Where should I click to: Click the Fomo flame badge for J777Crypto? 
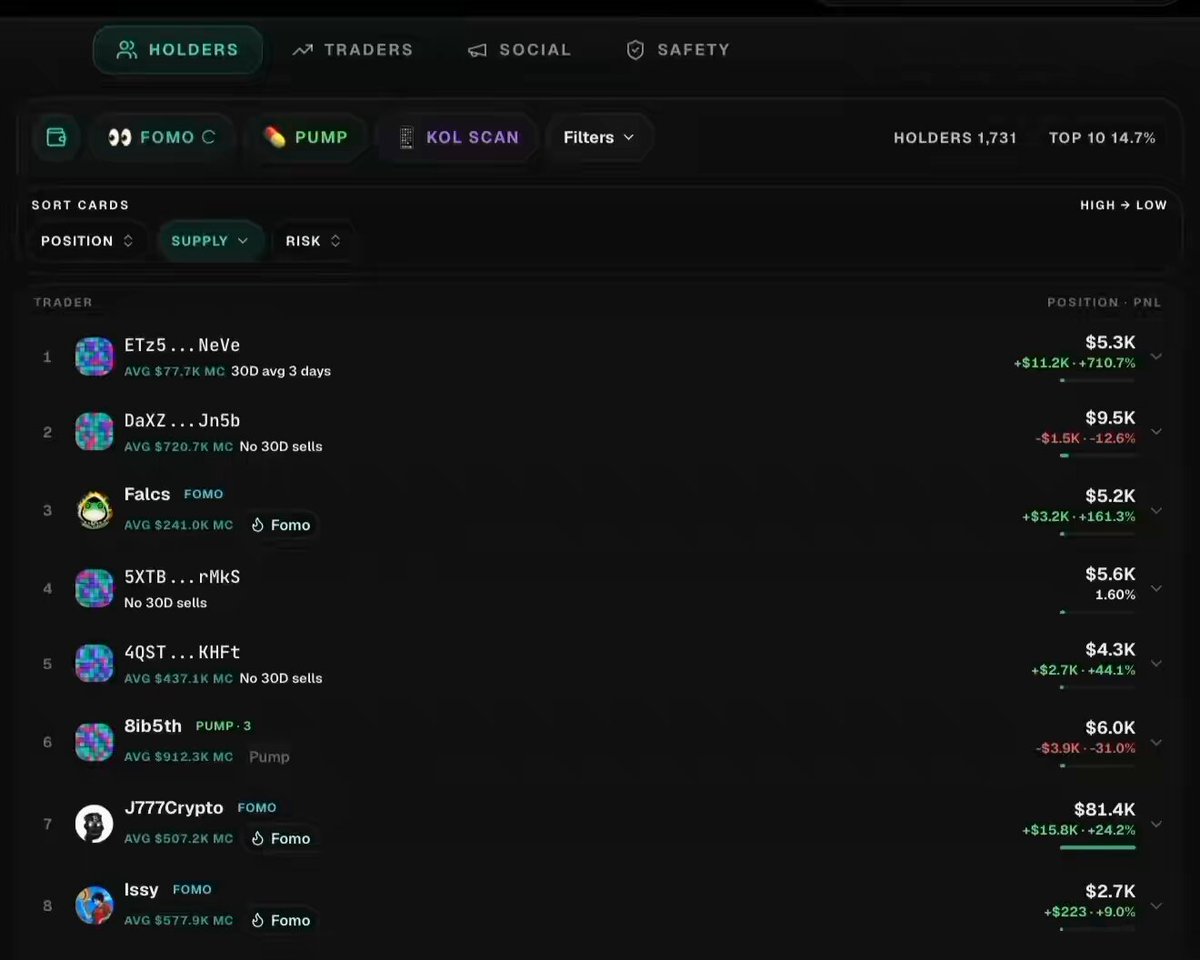(x=281, y=839)
